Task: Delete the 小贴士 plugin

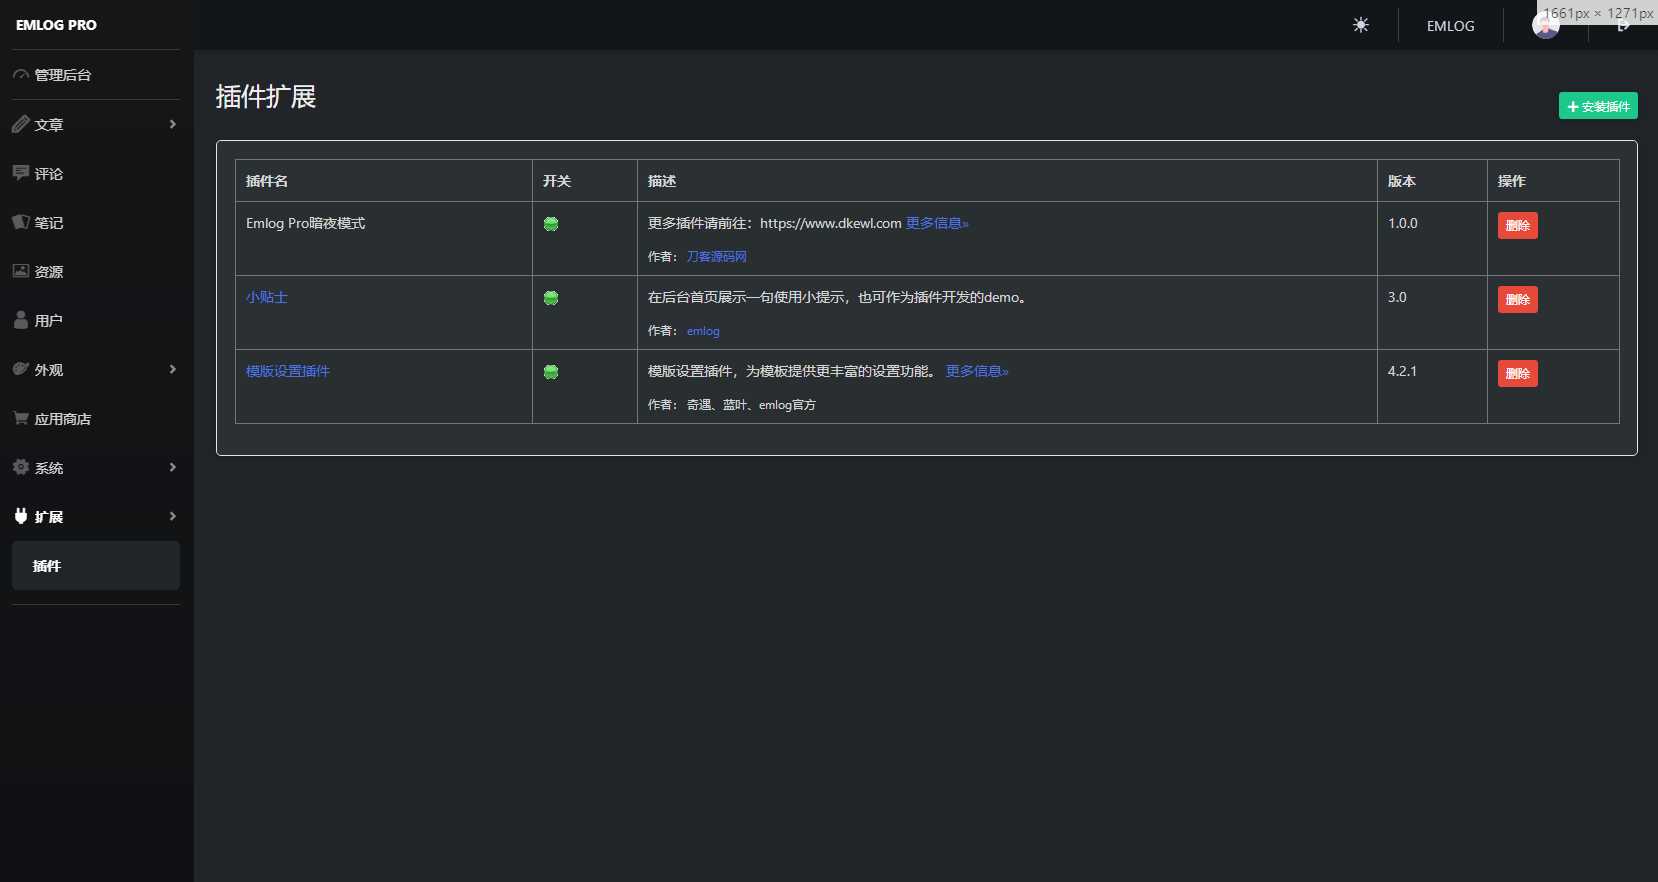Action: pos(1517,299)
